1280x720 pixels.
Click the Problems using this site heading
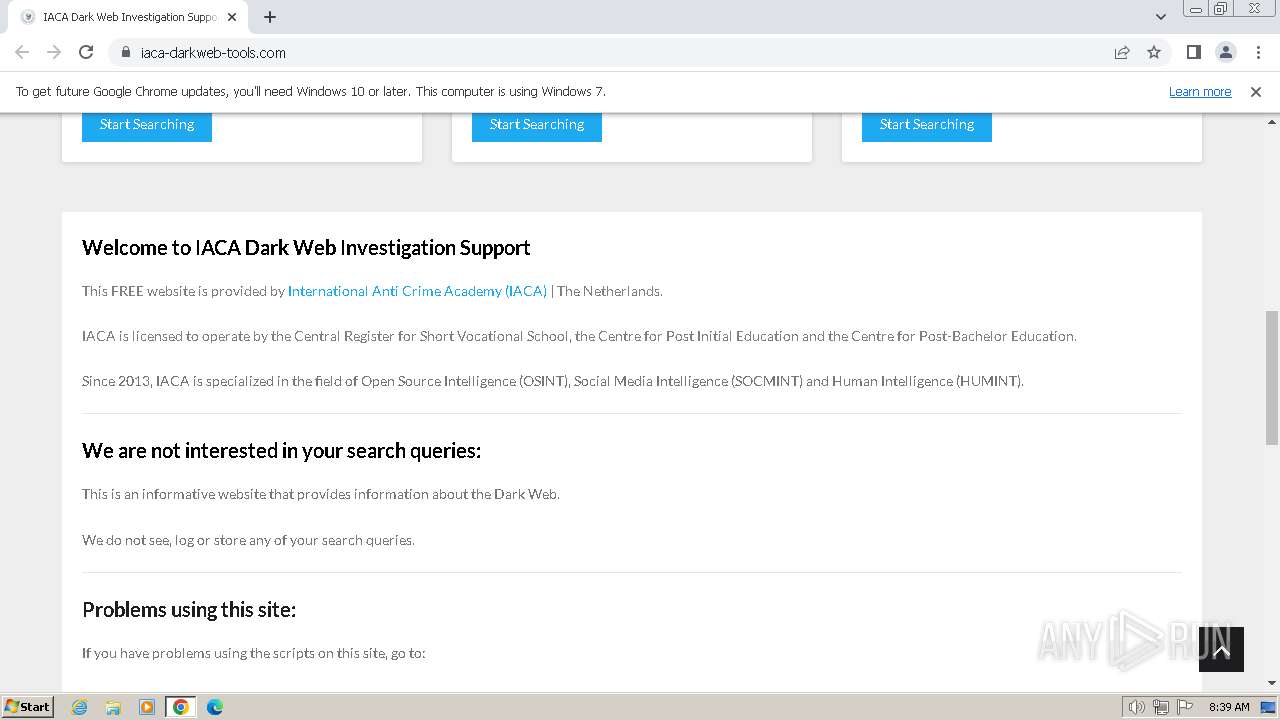point(189,610)
